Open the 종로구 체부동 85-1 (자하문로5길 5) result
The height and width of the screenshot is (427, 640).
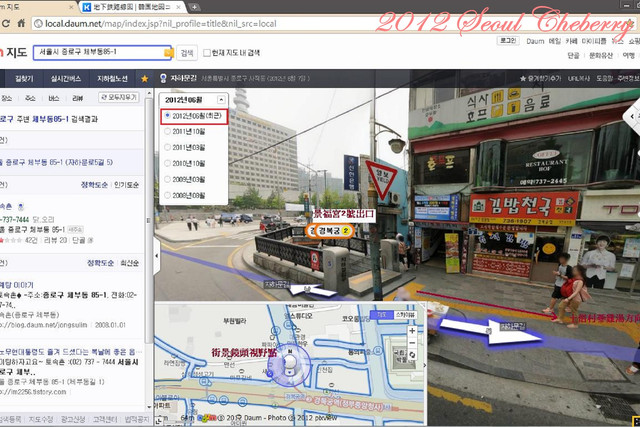[x=57, y=162]
